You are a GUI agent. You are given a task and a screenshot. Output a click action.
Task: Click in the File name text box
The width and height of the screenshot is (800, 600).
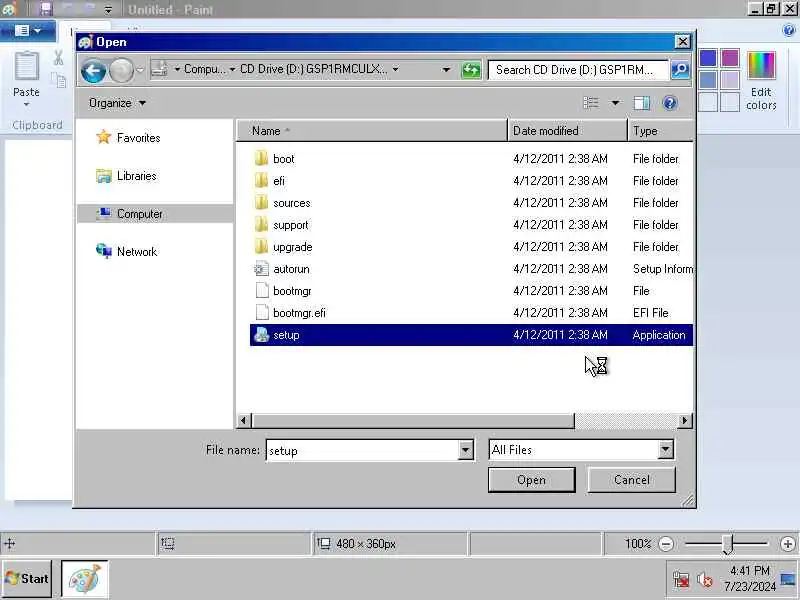coord(362,450)
